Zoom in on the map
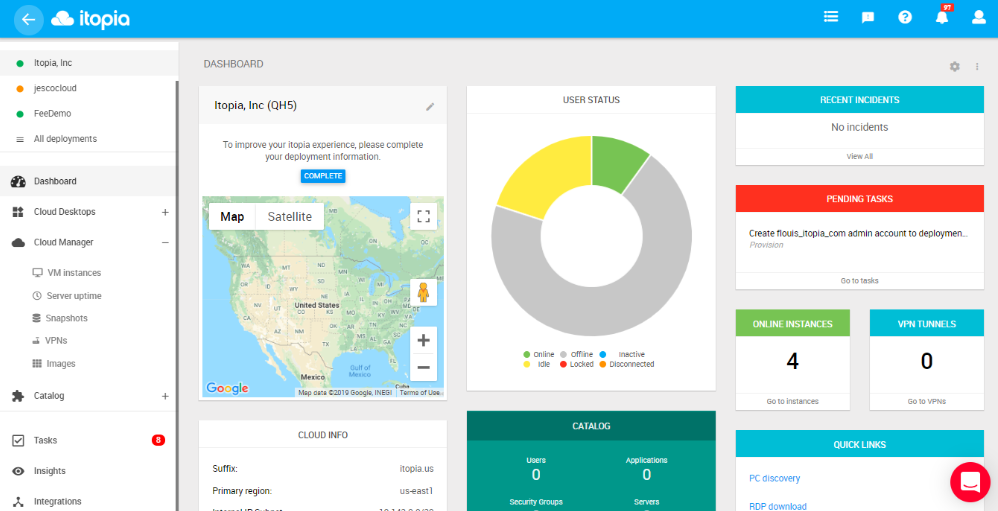Viewport: 998px width, 511px height. 423,340
